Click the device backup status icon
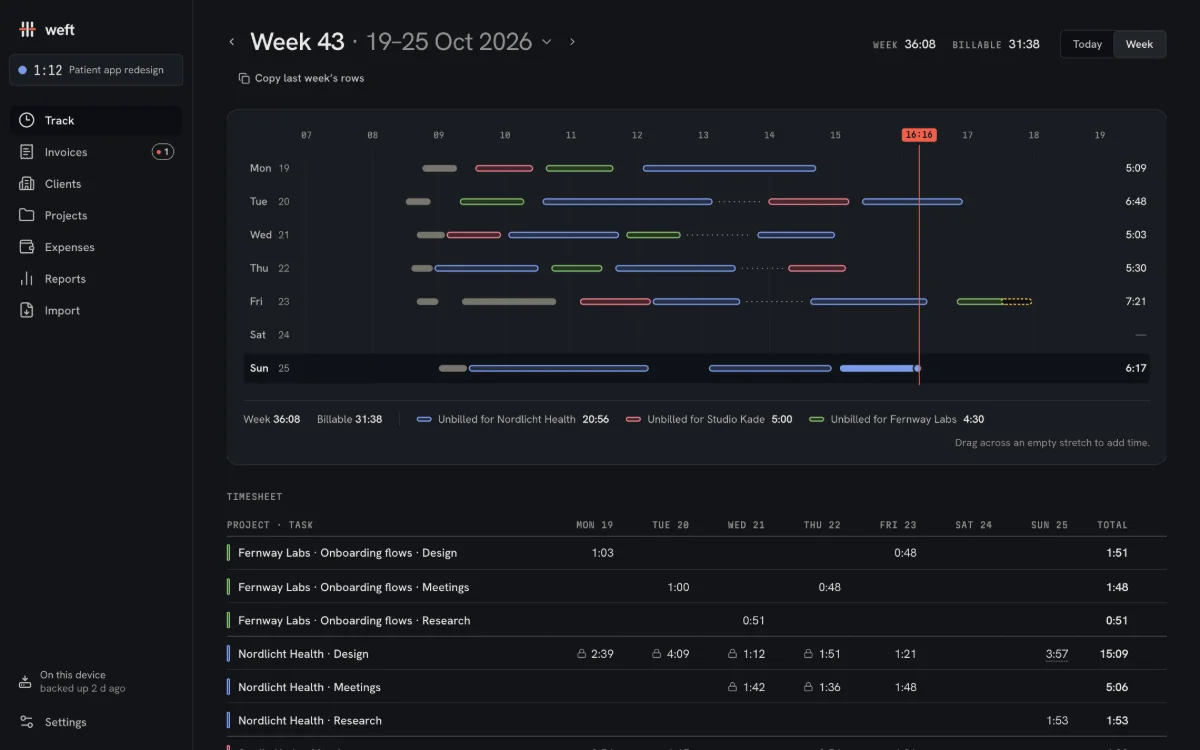Screen dimensions: 1200x750 [x=25, y=682]
